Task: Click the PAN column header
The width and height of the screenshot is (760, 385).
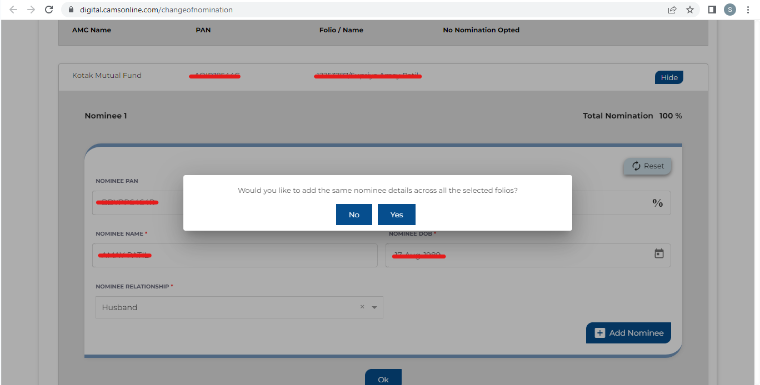Action: (x=203, y=30)
